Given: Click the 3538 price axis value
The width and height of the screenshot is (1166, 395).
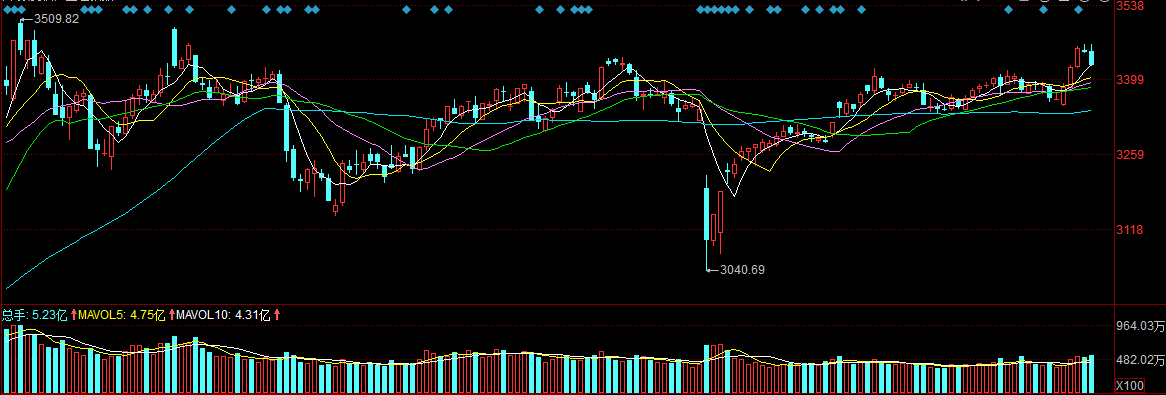Looking at the screenshot, I should [1130, 6].
